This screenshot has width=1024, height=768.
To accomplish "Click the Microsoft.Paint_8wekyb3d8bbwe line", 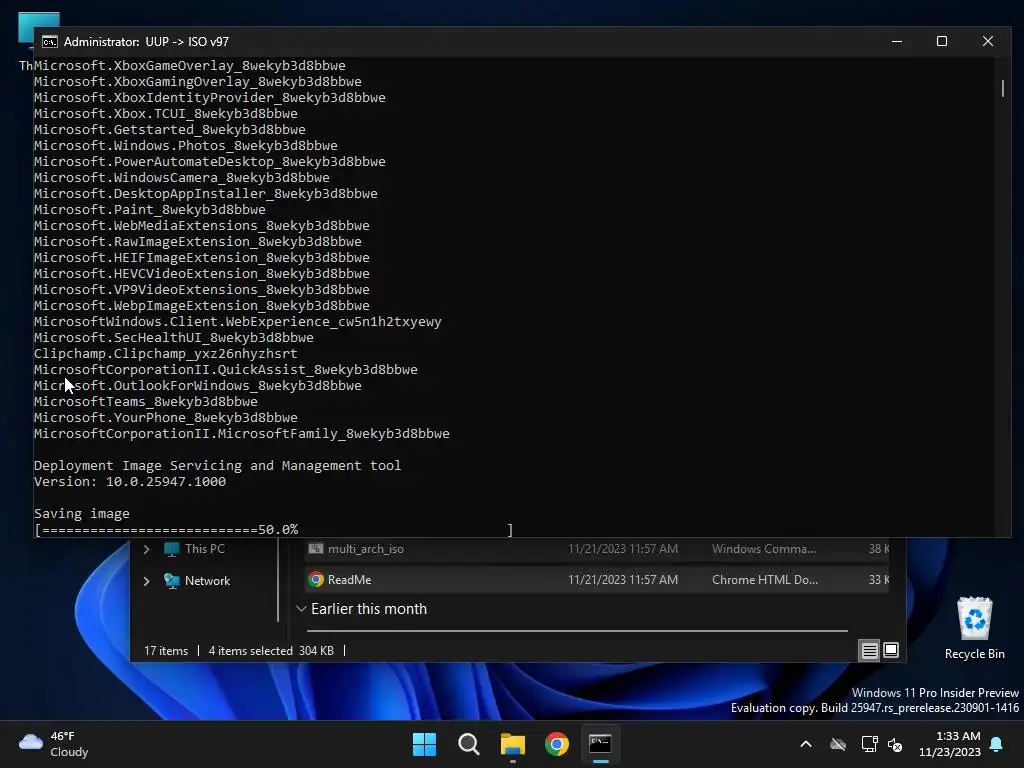I will 150,210.
